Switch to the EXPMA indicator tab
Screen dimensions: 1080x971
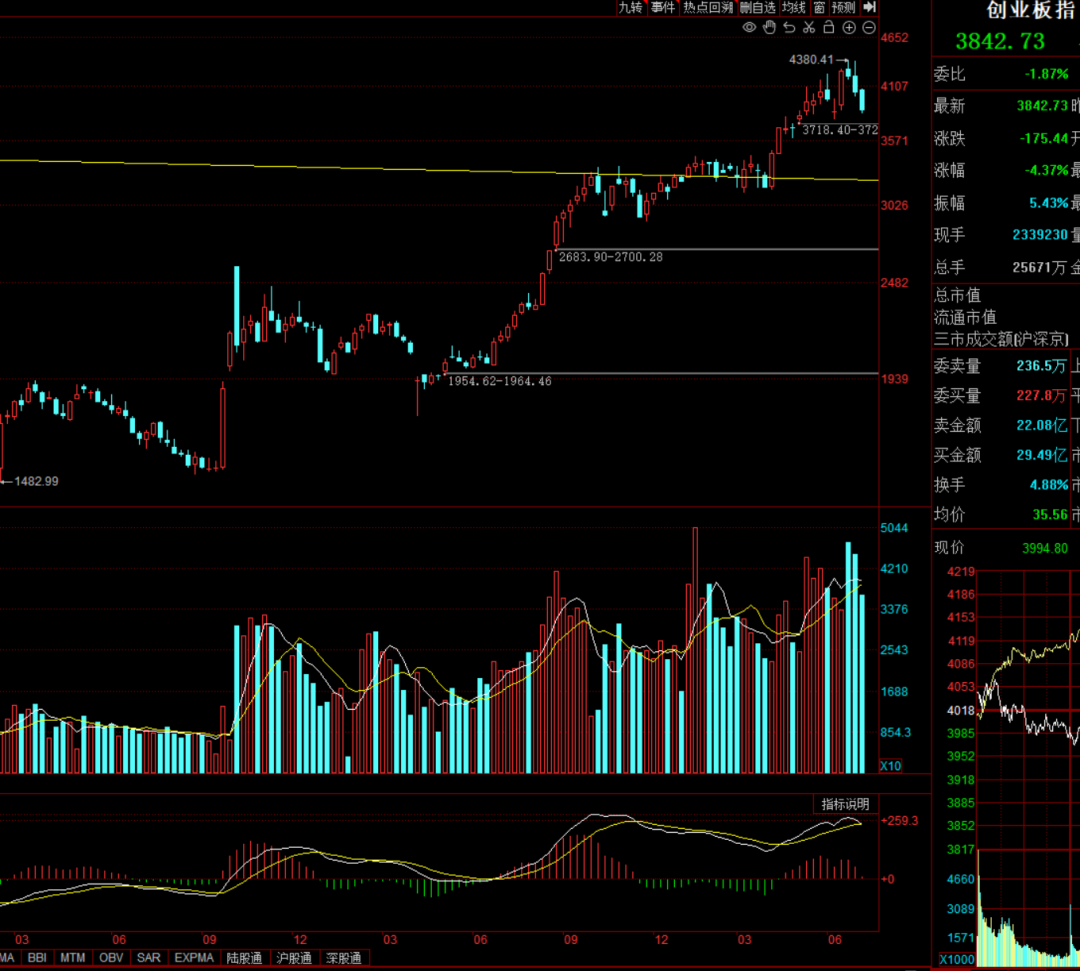click(x=194, y=958)
